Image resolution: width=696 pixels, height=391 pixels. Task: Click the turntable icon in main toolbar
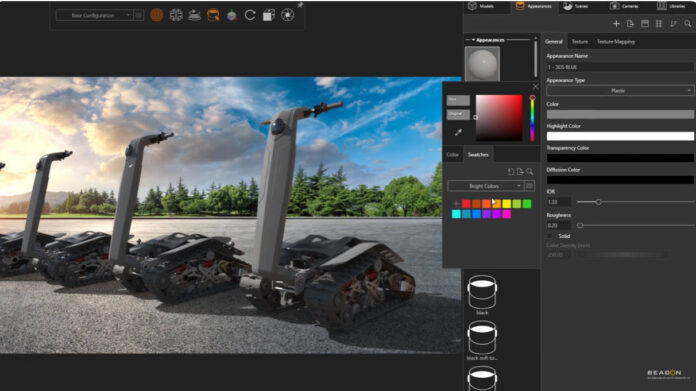[x=194, y=15]
